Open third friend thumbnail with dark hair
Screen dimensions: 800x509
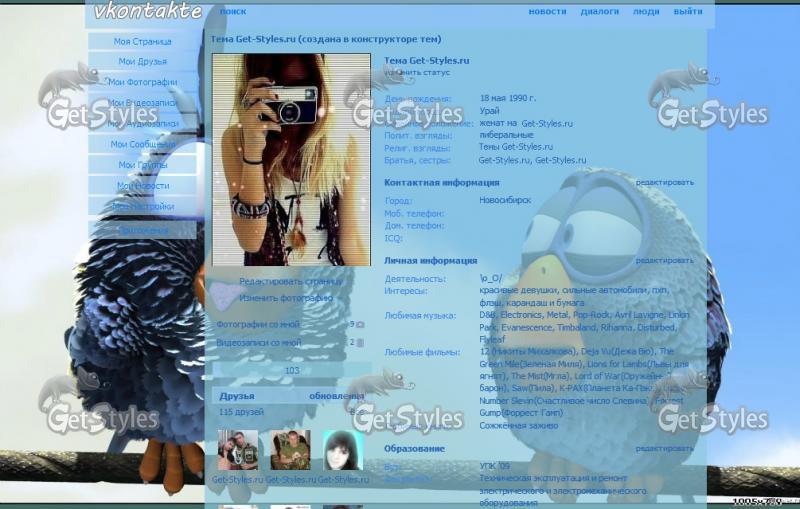(x=343, y=450)
